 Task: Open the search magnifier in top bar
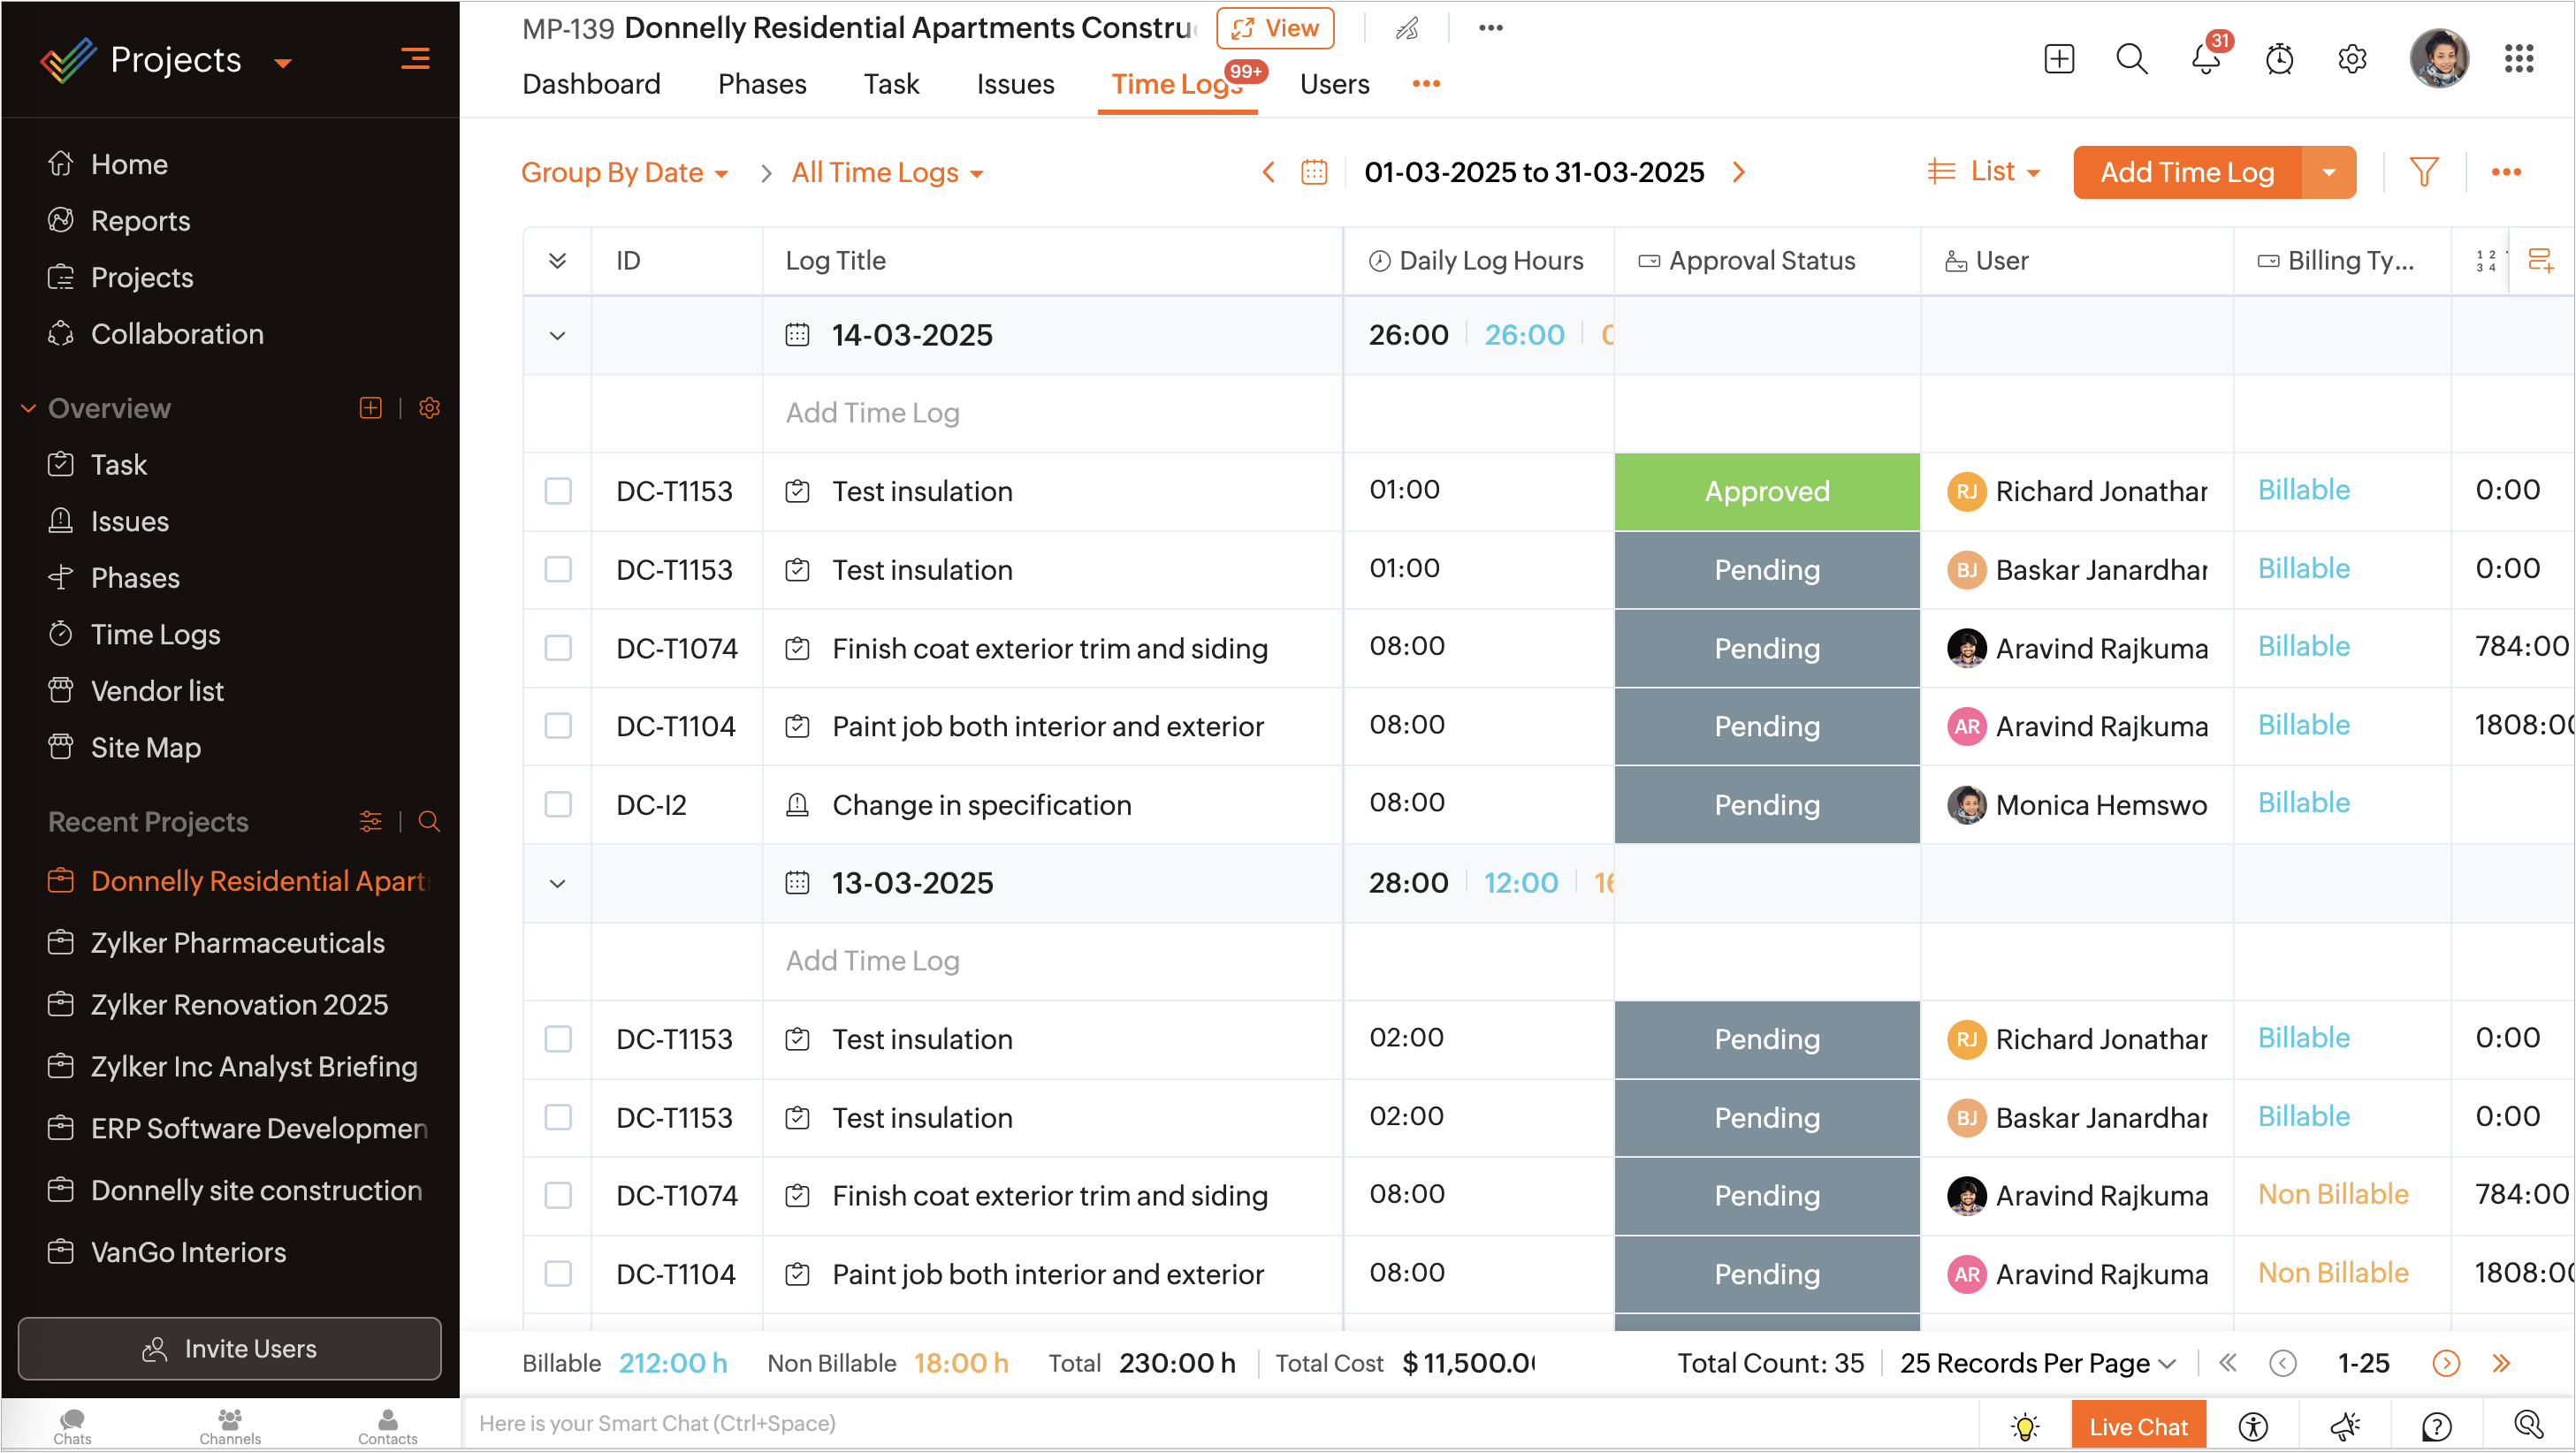2131,59
